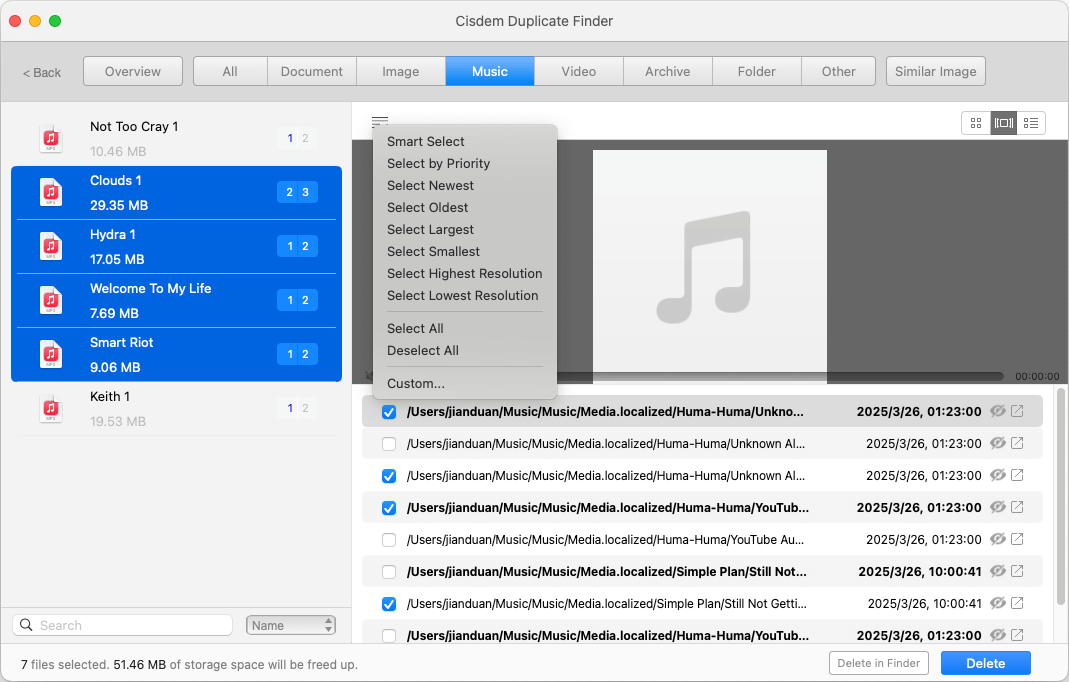Screen dimensions: 1069x682
Task: Switch to the Video tab
Action: [578, 71]
